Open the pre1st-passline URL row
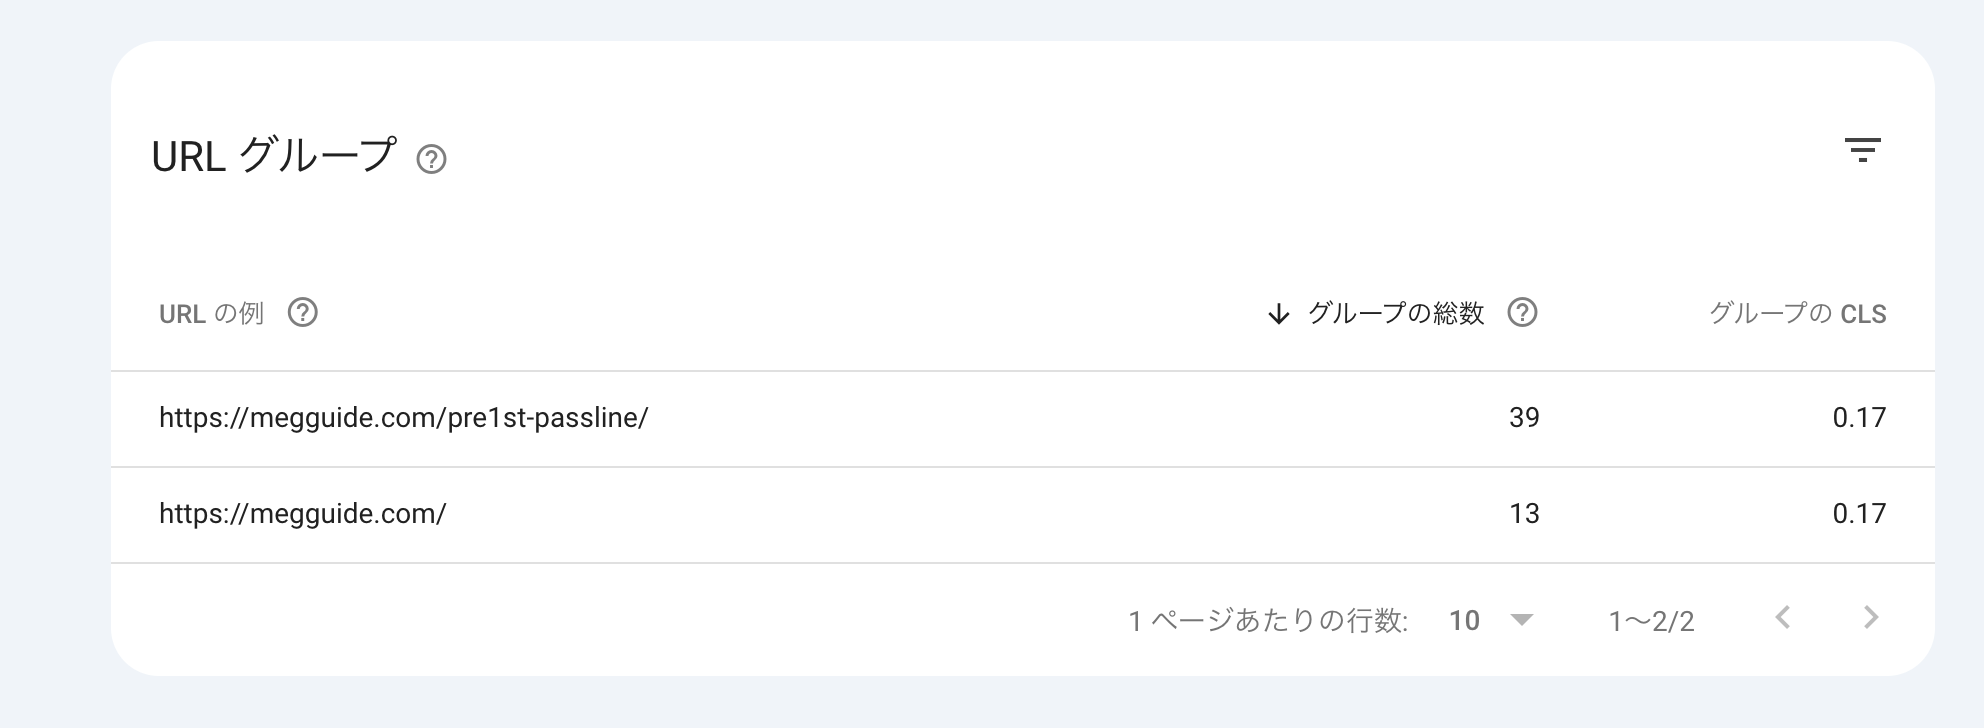1984x728 pixels. click(x=1022, y=418)
